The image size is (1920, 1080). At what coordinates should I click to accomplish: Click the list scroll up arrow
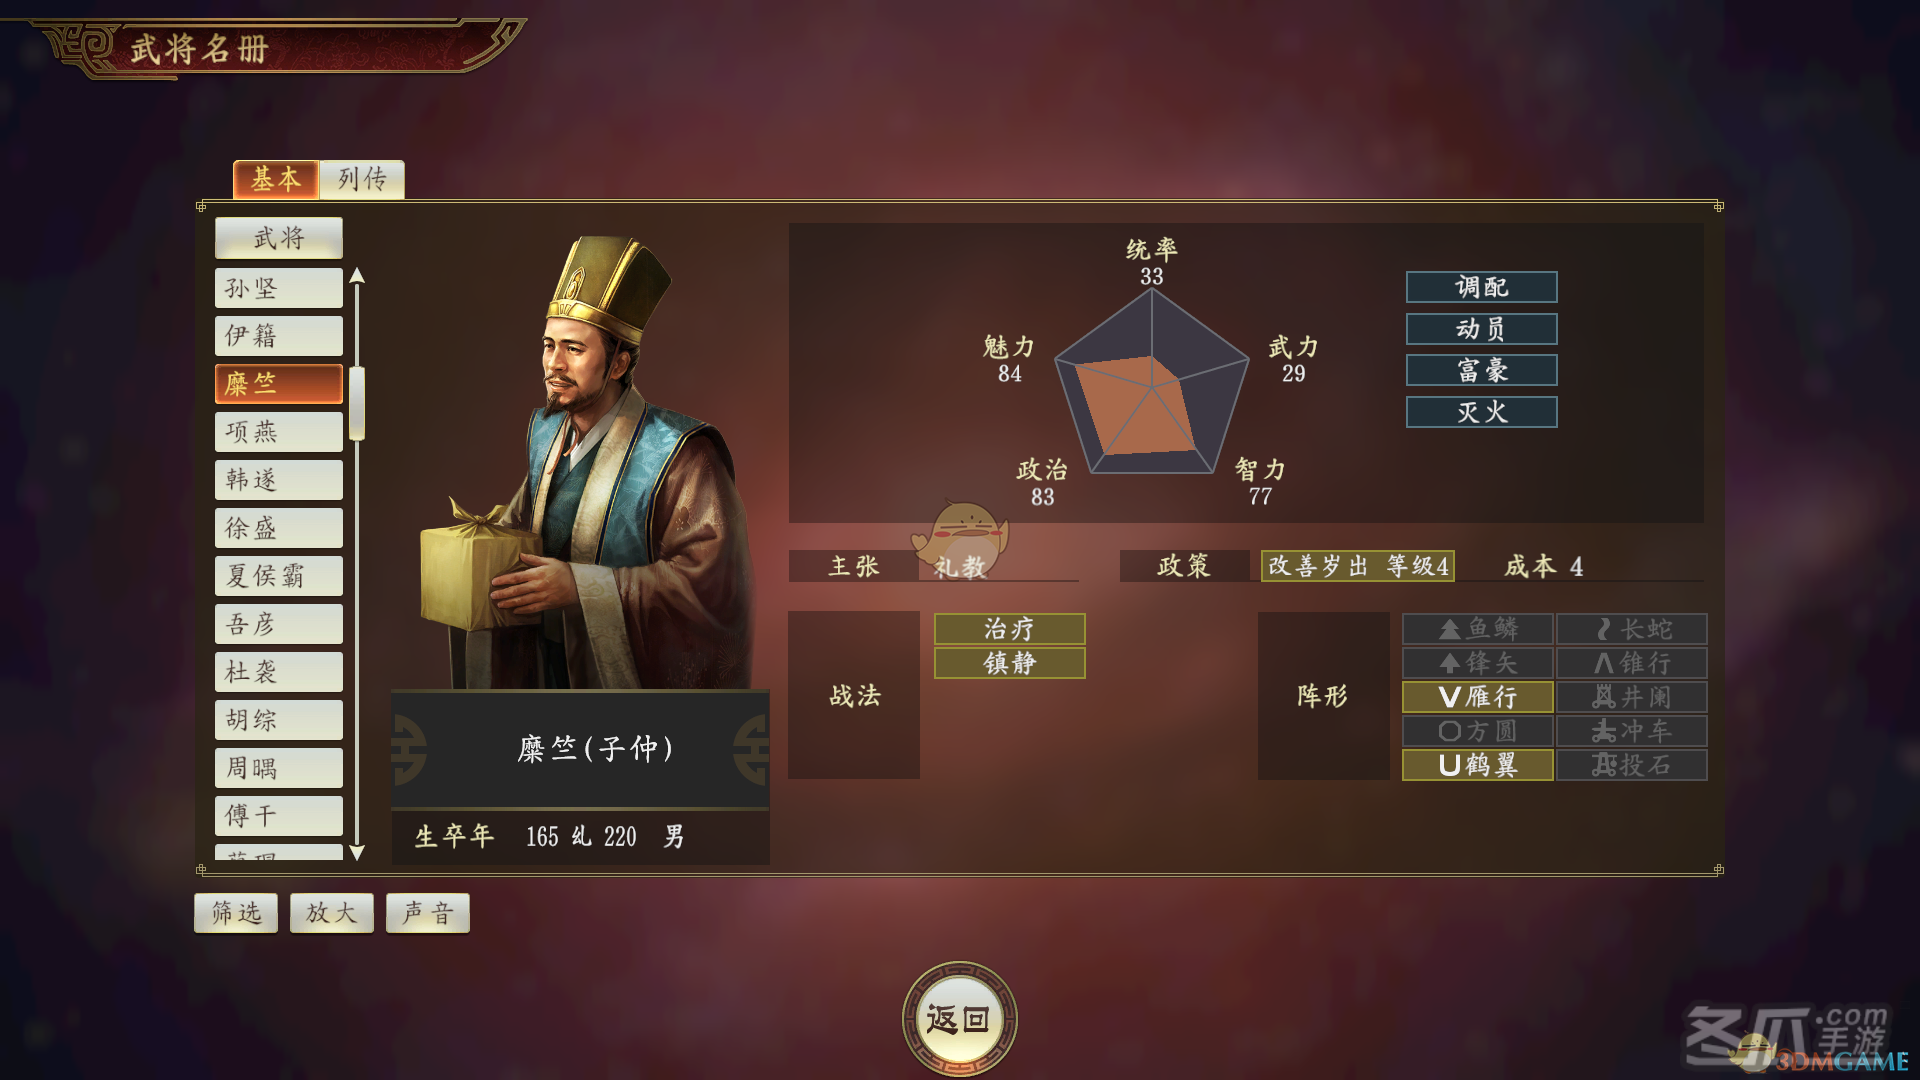357,276
